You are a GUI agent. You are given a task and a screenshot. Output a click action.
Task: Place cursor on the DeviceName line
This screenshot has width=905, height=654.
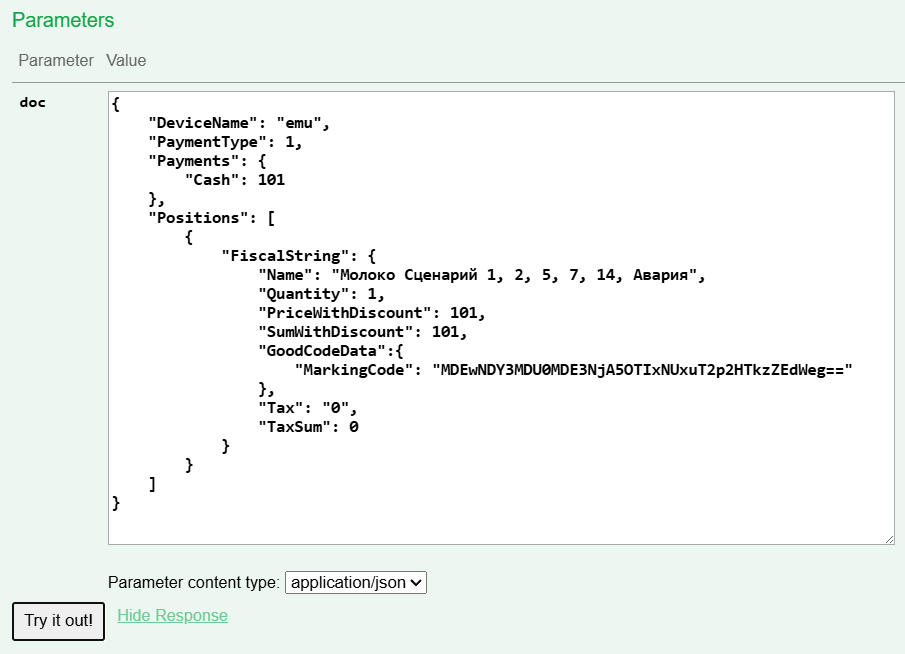[238, 123]
